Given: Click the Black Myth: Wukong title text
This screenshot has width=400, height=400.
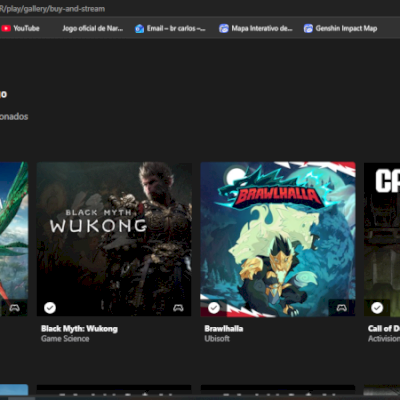Looking at the screenshot, I should pos(79,329).
